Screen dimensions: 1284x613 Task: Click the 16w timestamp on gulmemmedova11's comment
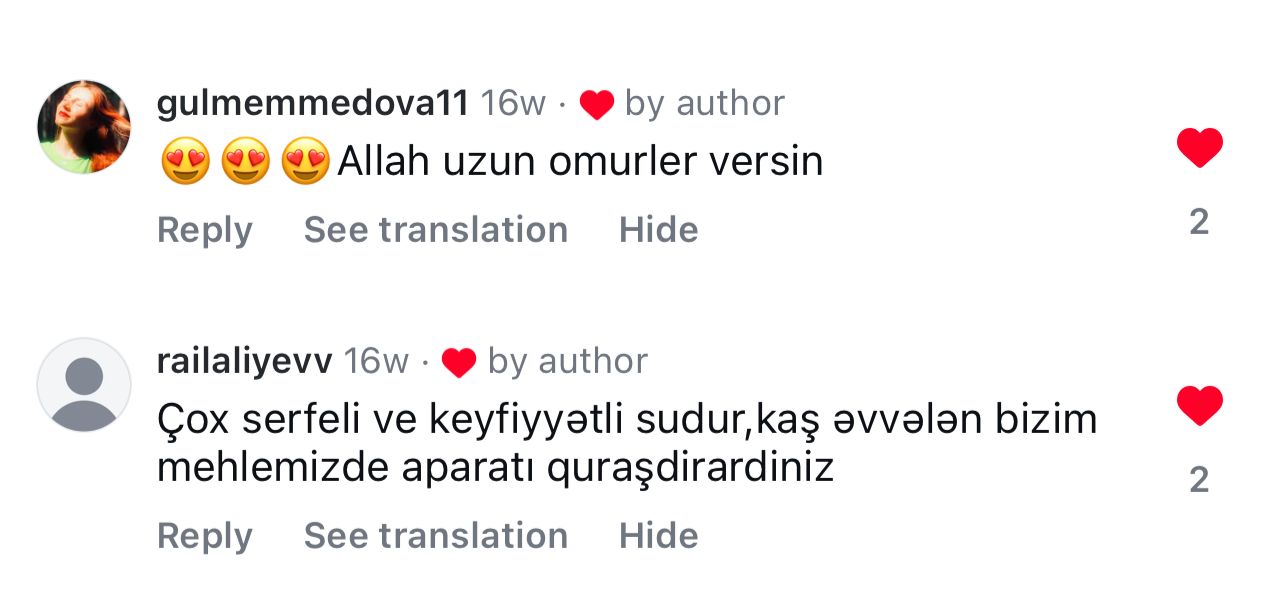(513, 103)
